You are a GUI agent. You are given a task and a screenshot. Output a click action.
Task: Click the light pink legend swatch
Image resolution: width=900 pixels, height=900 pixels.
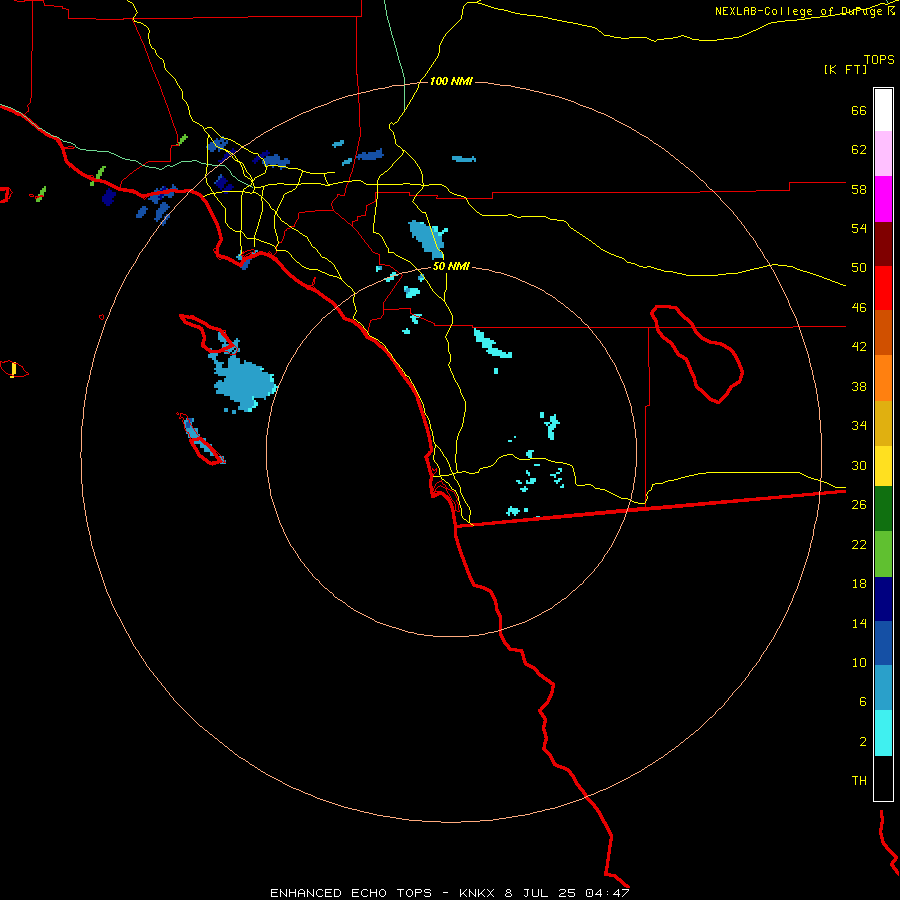pyautogui.click(x=883, y=153)
